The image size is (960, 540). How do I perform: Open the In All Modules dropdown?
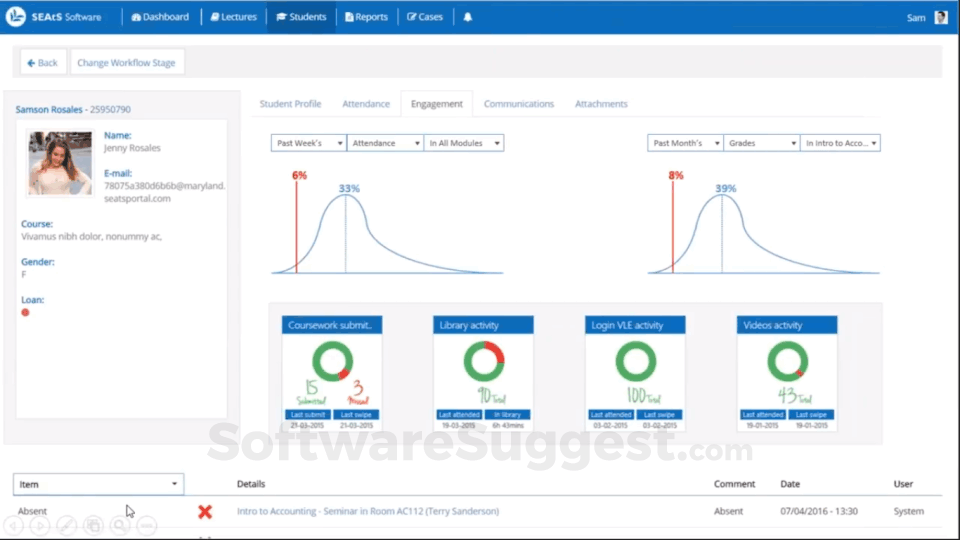463,143
